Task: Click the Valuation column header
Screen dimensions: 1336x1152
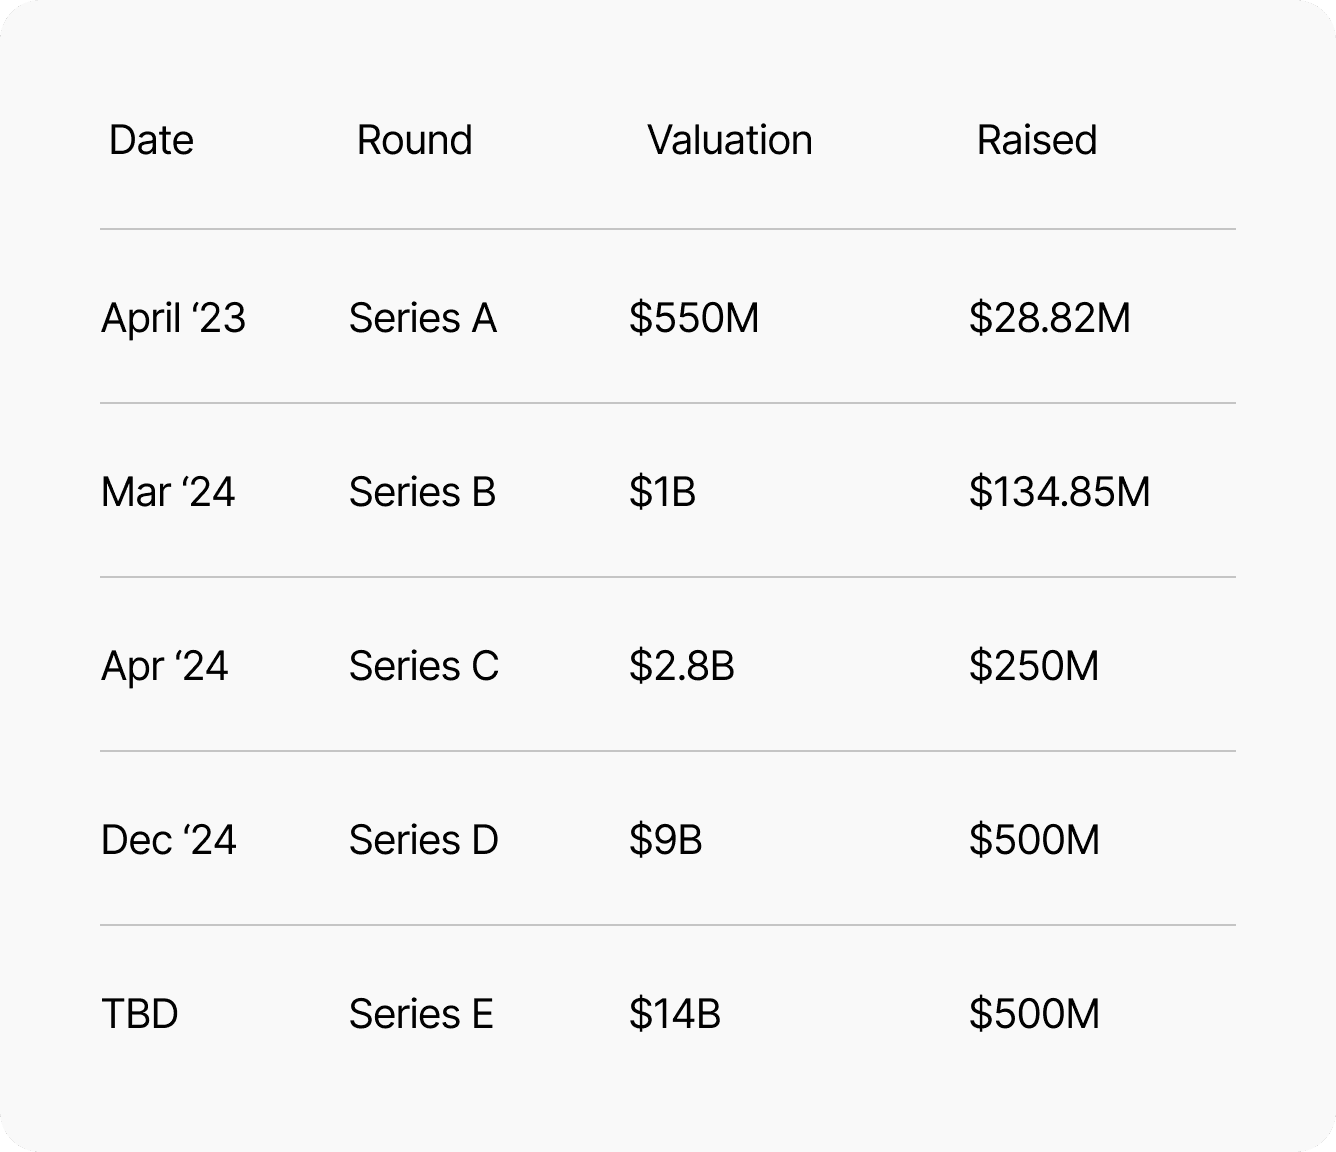Action: coord(730,140)
